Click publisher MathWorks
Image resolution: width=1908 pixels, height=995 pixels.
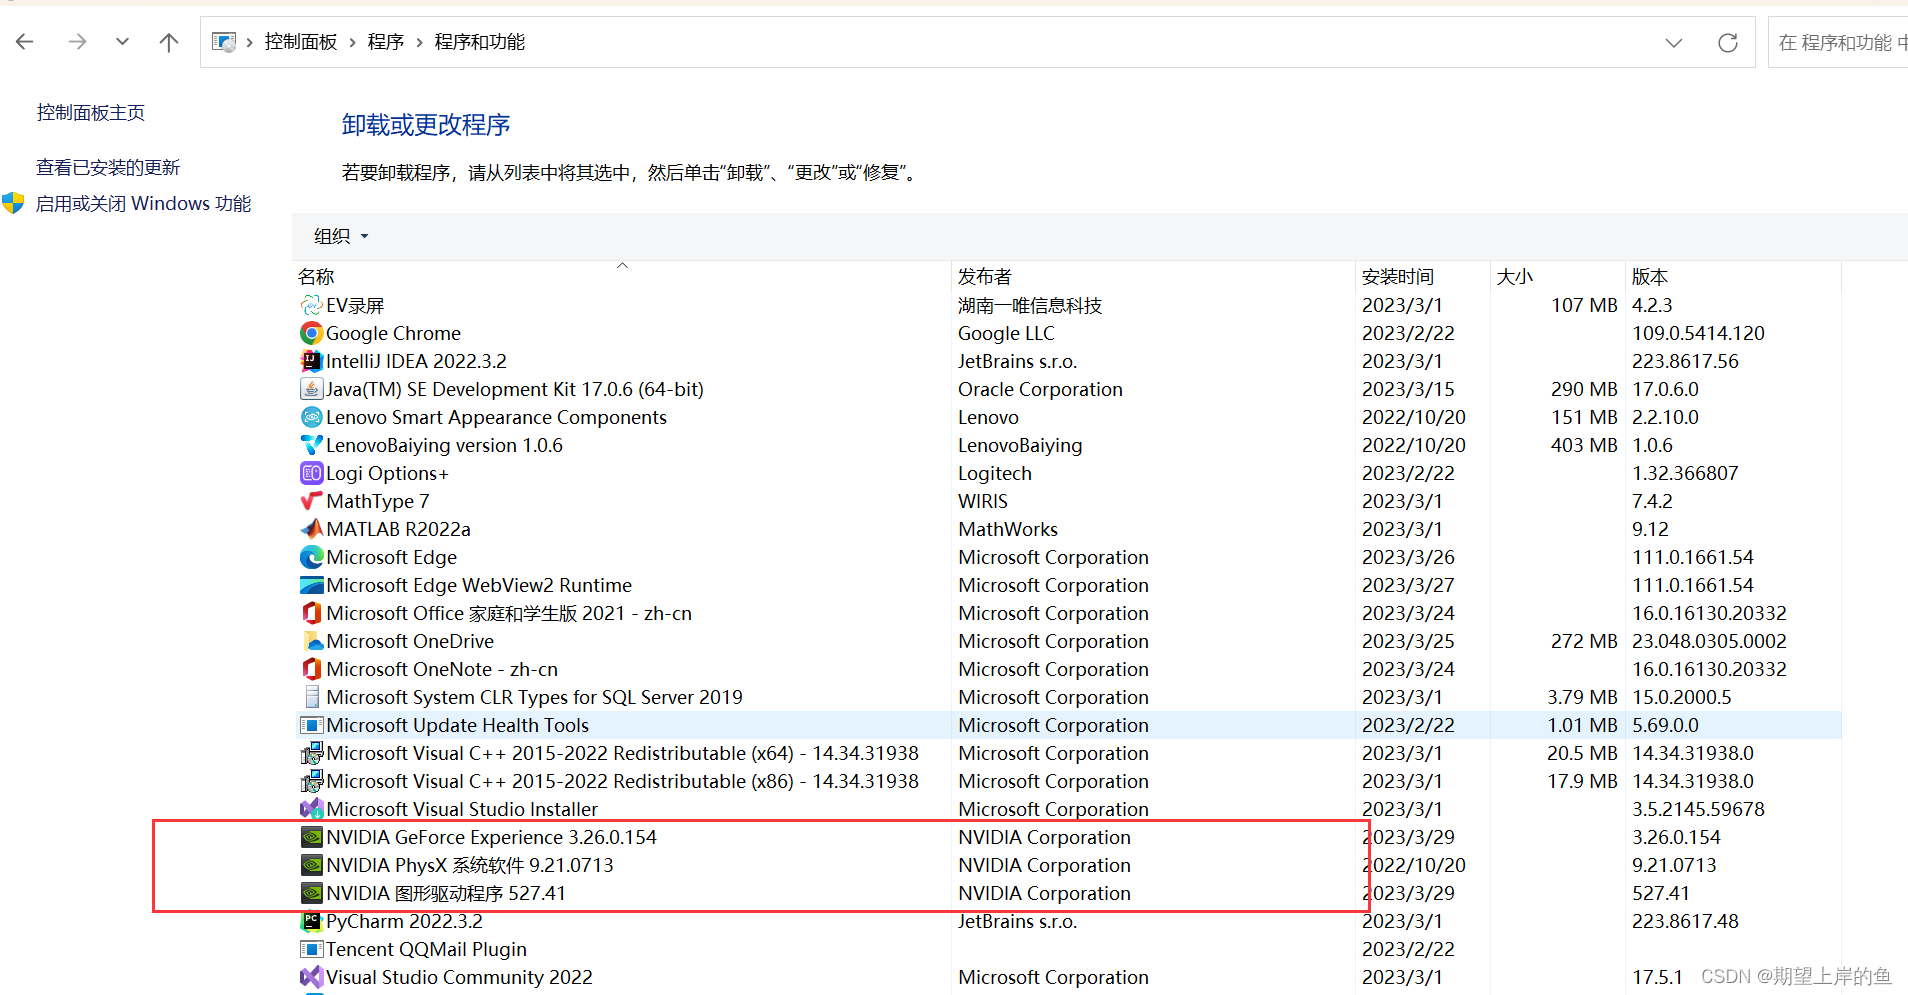(1008, 529)
